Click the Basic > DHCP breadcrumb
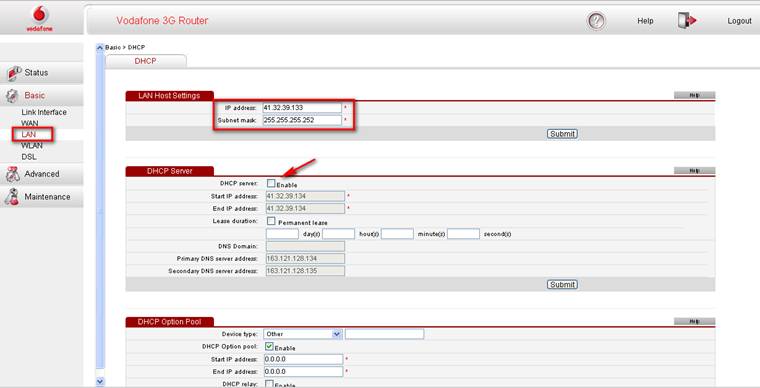This screenshot has height=388, width=760. point(125,47)
